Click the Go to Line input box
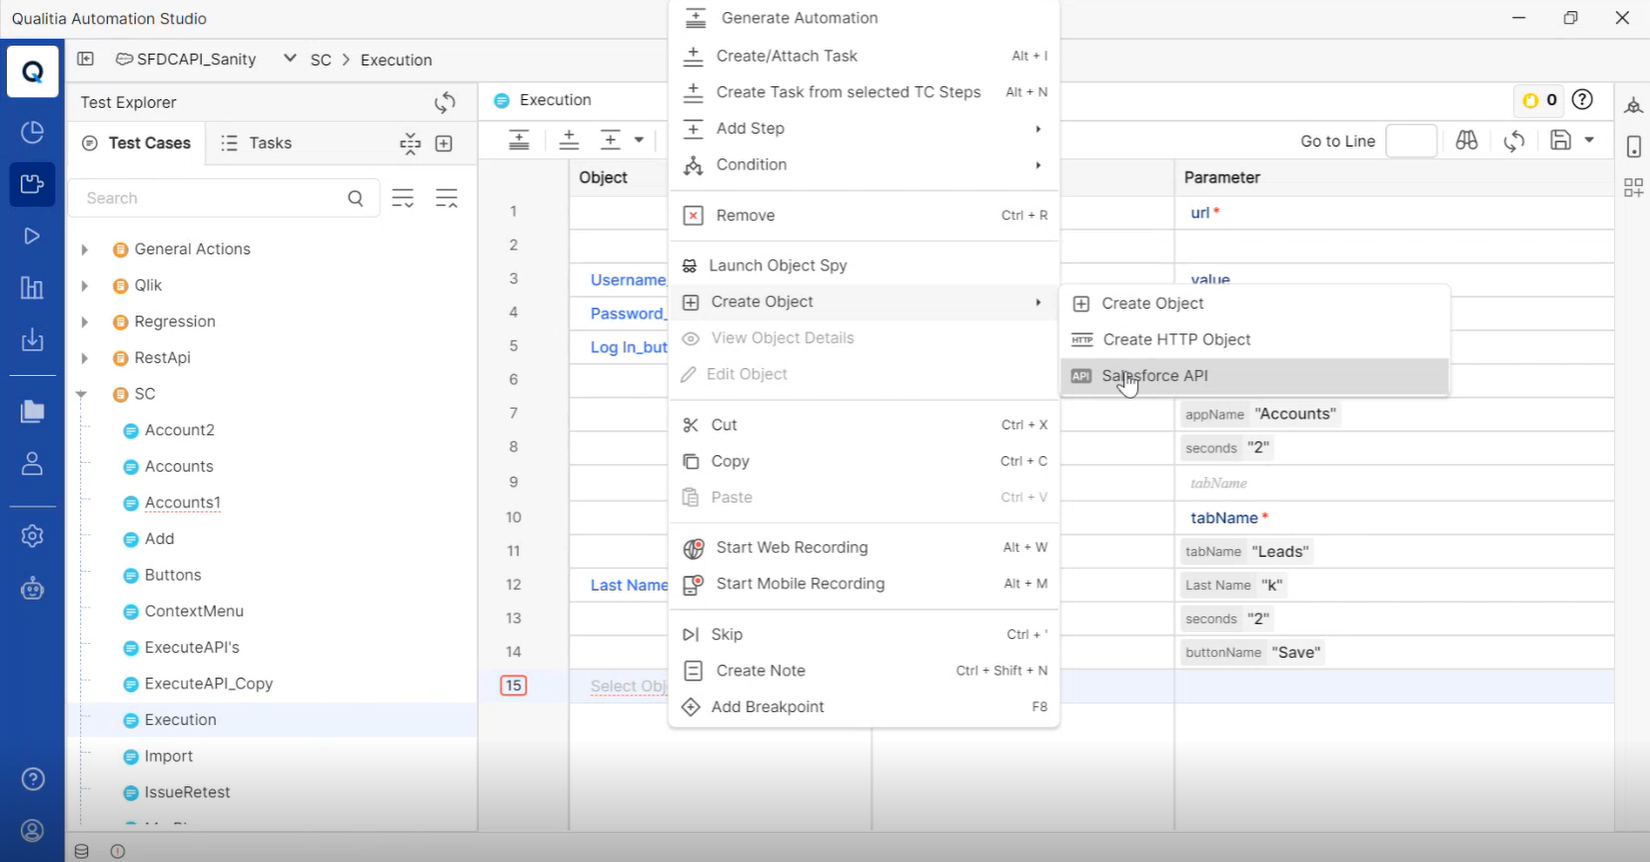This screenshot has height=862, width=1650. pyautogui.click(x=1411, y=141)
